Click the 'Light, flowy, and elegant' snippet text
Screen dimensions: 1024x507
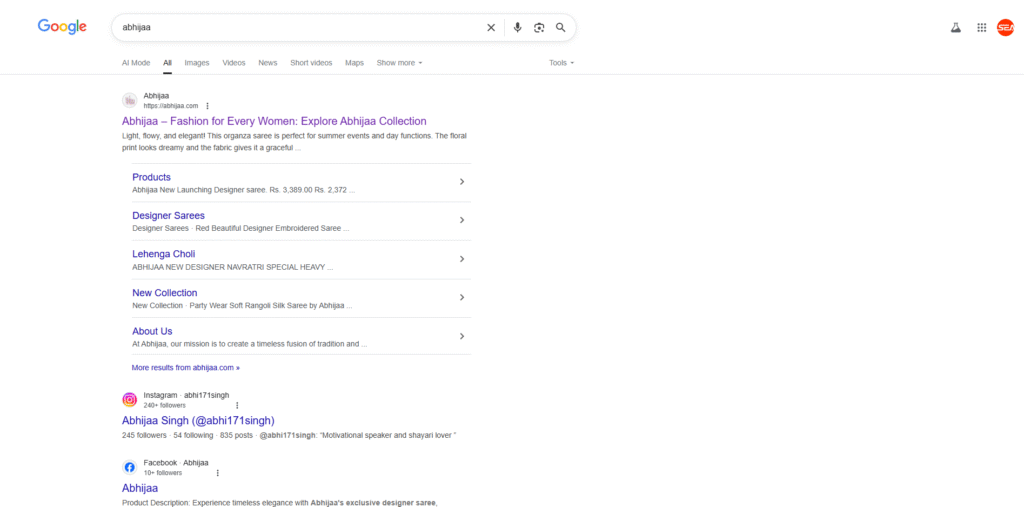click(295, 142)
